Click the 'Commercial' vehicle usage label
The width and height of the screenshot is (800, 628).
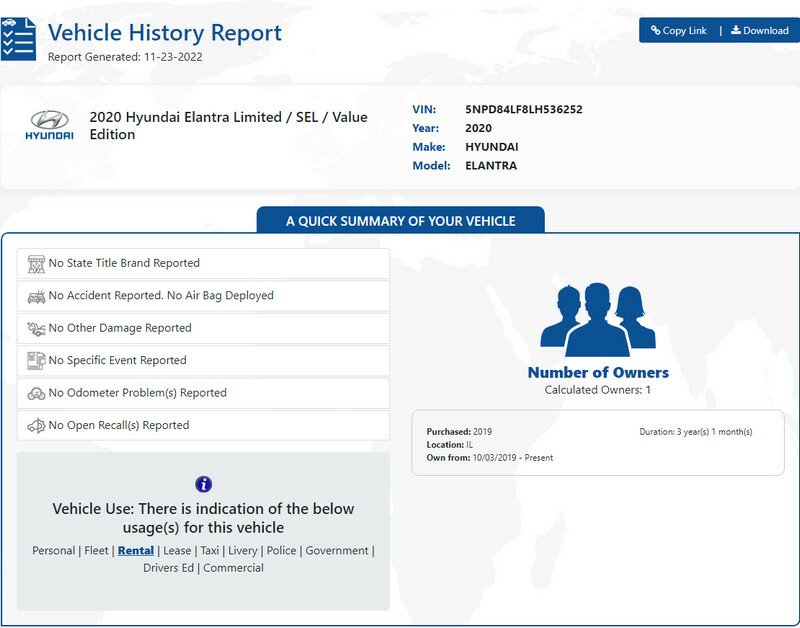click(x=234, y=568)
